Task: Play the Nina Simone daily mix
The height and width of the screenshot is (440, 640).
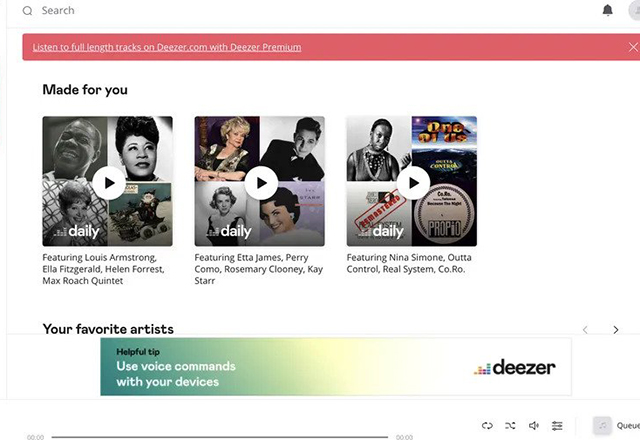Action: [413, 183]
